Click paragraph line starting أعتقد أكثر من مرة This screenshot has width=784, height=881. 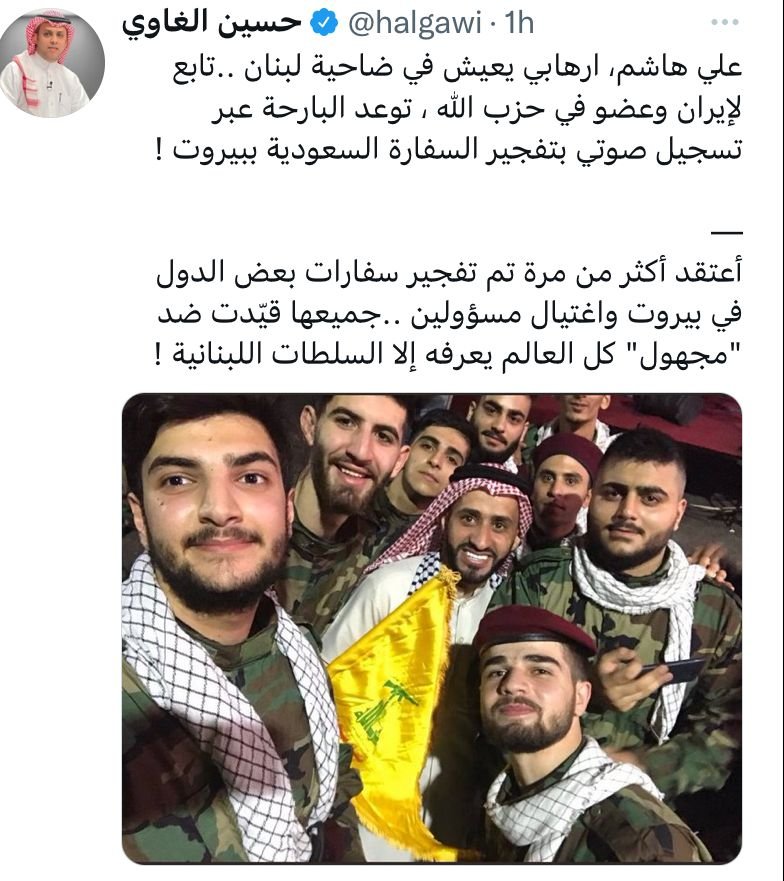coord(450,273)
